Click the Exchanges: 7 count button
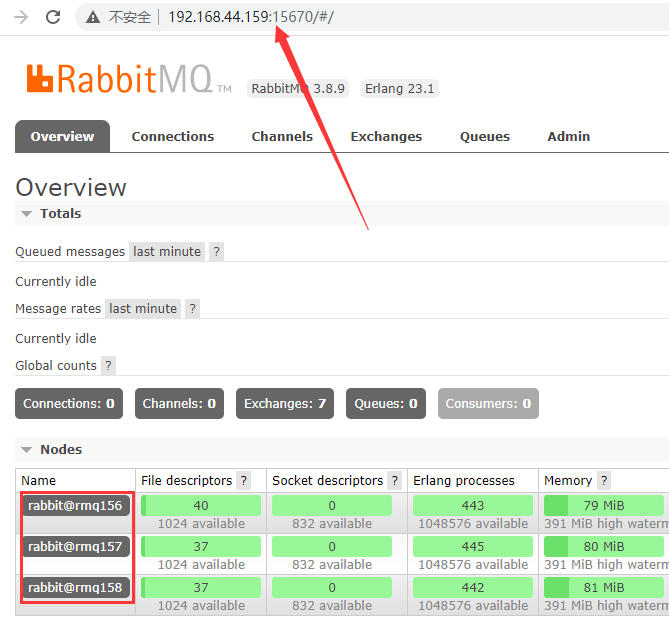 285,404
